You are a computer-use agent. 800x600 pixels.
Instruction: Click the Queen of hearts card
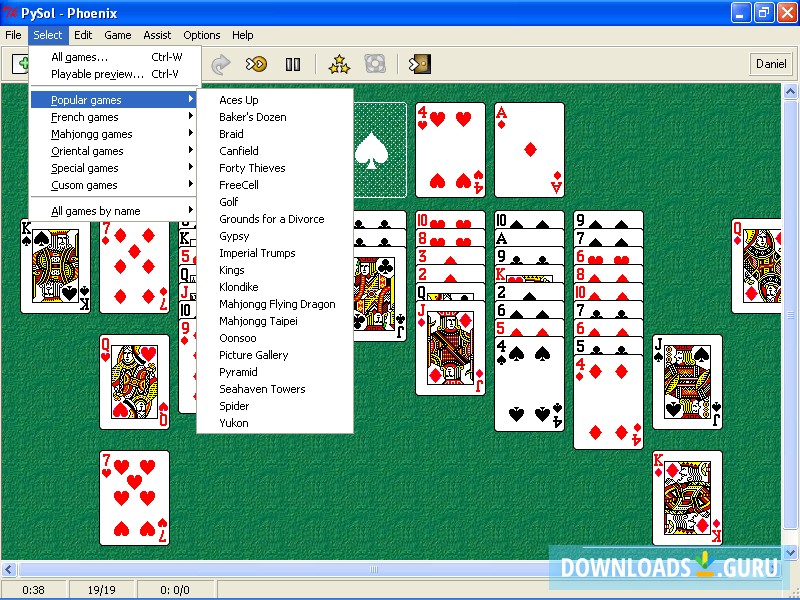point(134,382)
